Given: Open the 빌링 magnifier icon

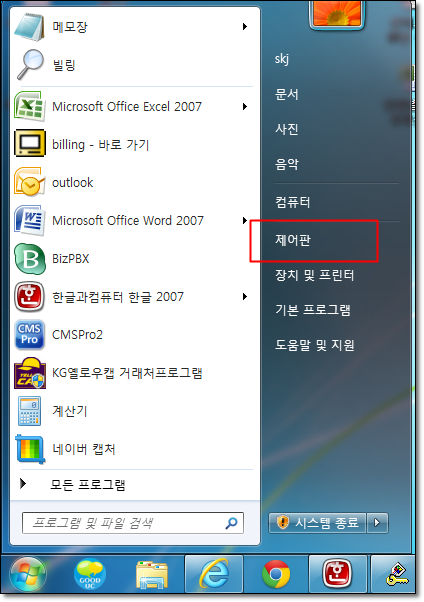Looking at the screenshot, I should tap(30, 64).
